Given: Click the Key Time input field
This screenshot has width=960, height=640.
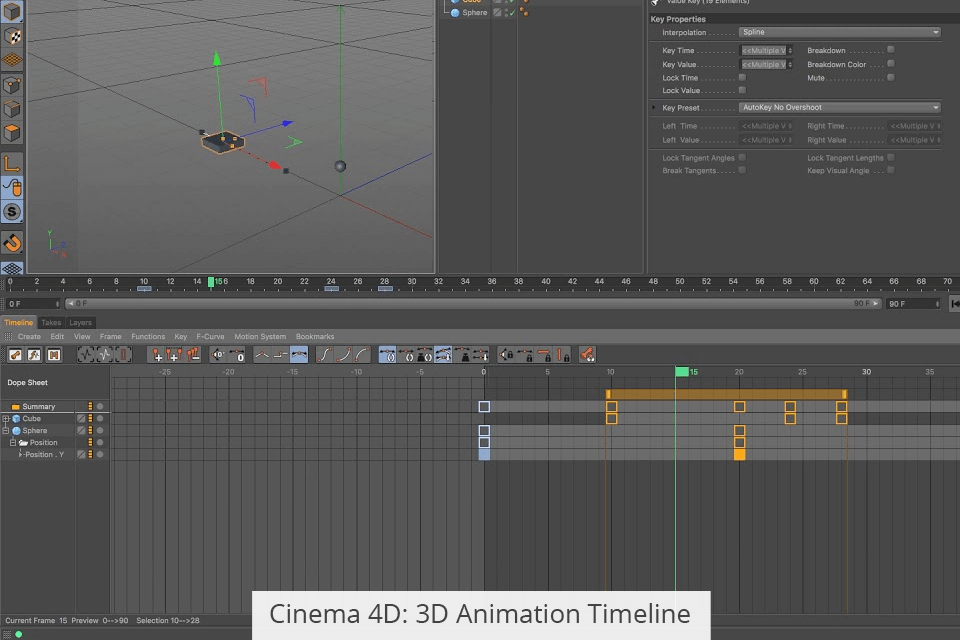Looking at the screenshot, I should (766, 50).
